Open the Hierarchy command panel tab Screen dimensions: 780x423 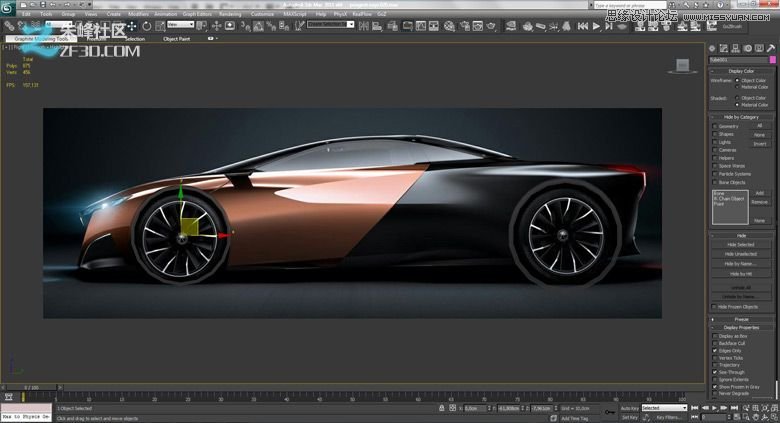(734, 47)
